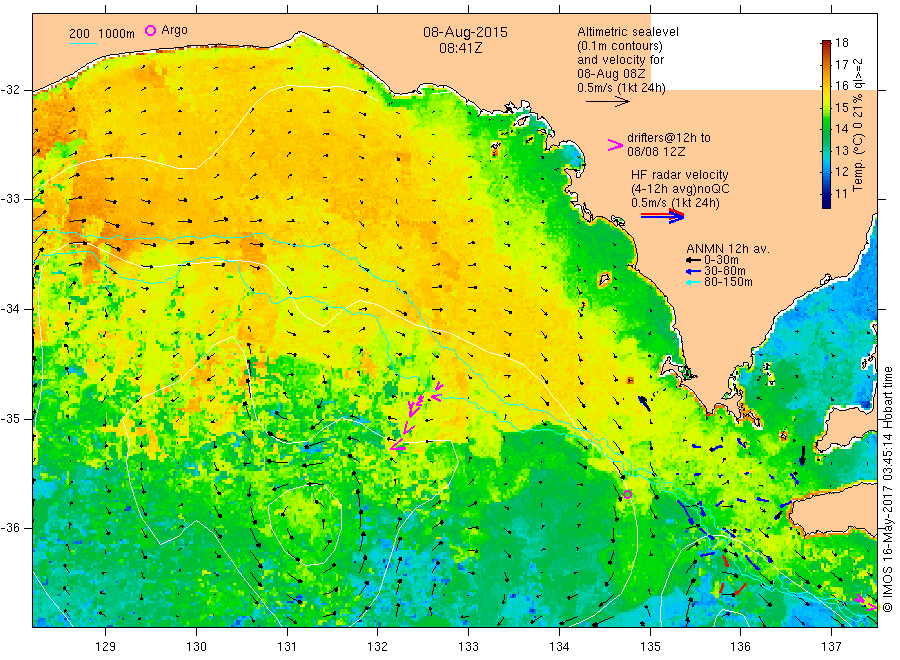
Task: Click the closed eddy contour near 131E 36S
Action: tap(305, 525)
